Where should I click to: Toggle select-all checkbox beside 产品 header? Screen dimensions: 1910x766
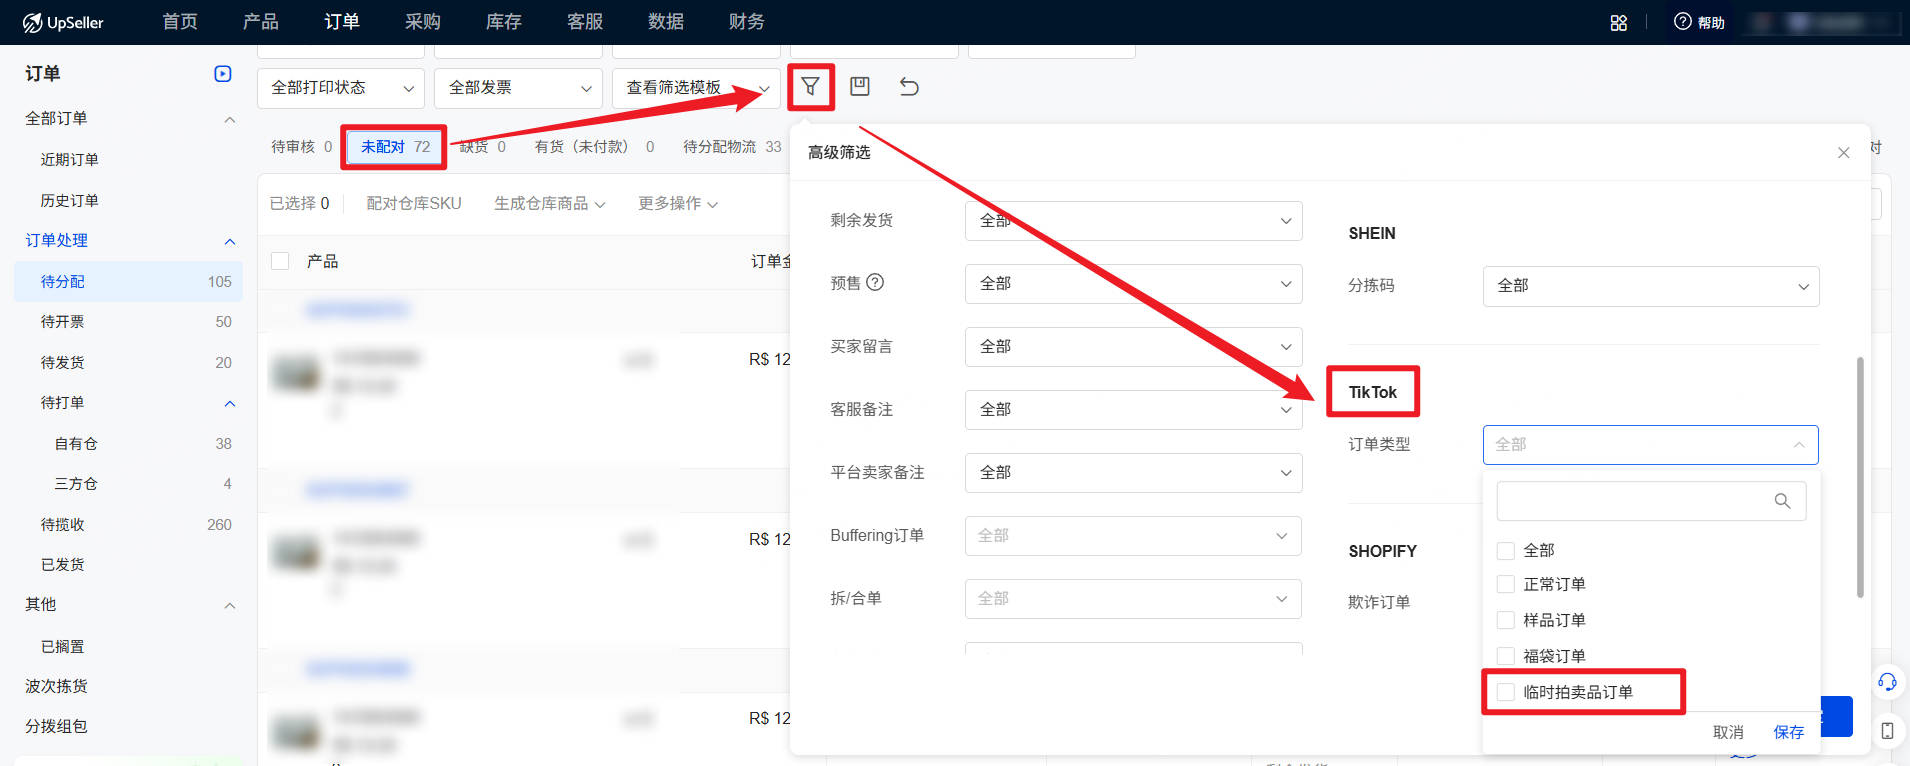(x=281, y=261)
